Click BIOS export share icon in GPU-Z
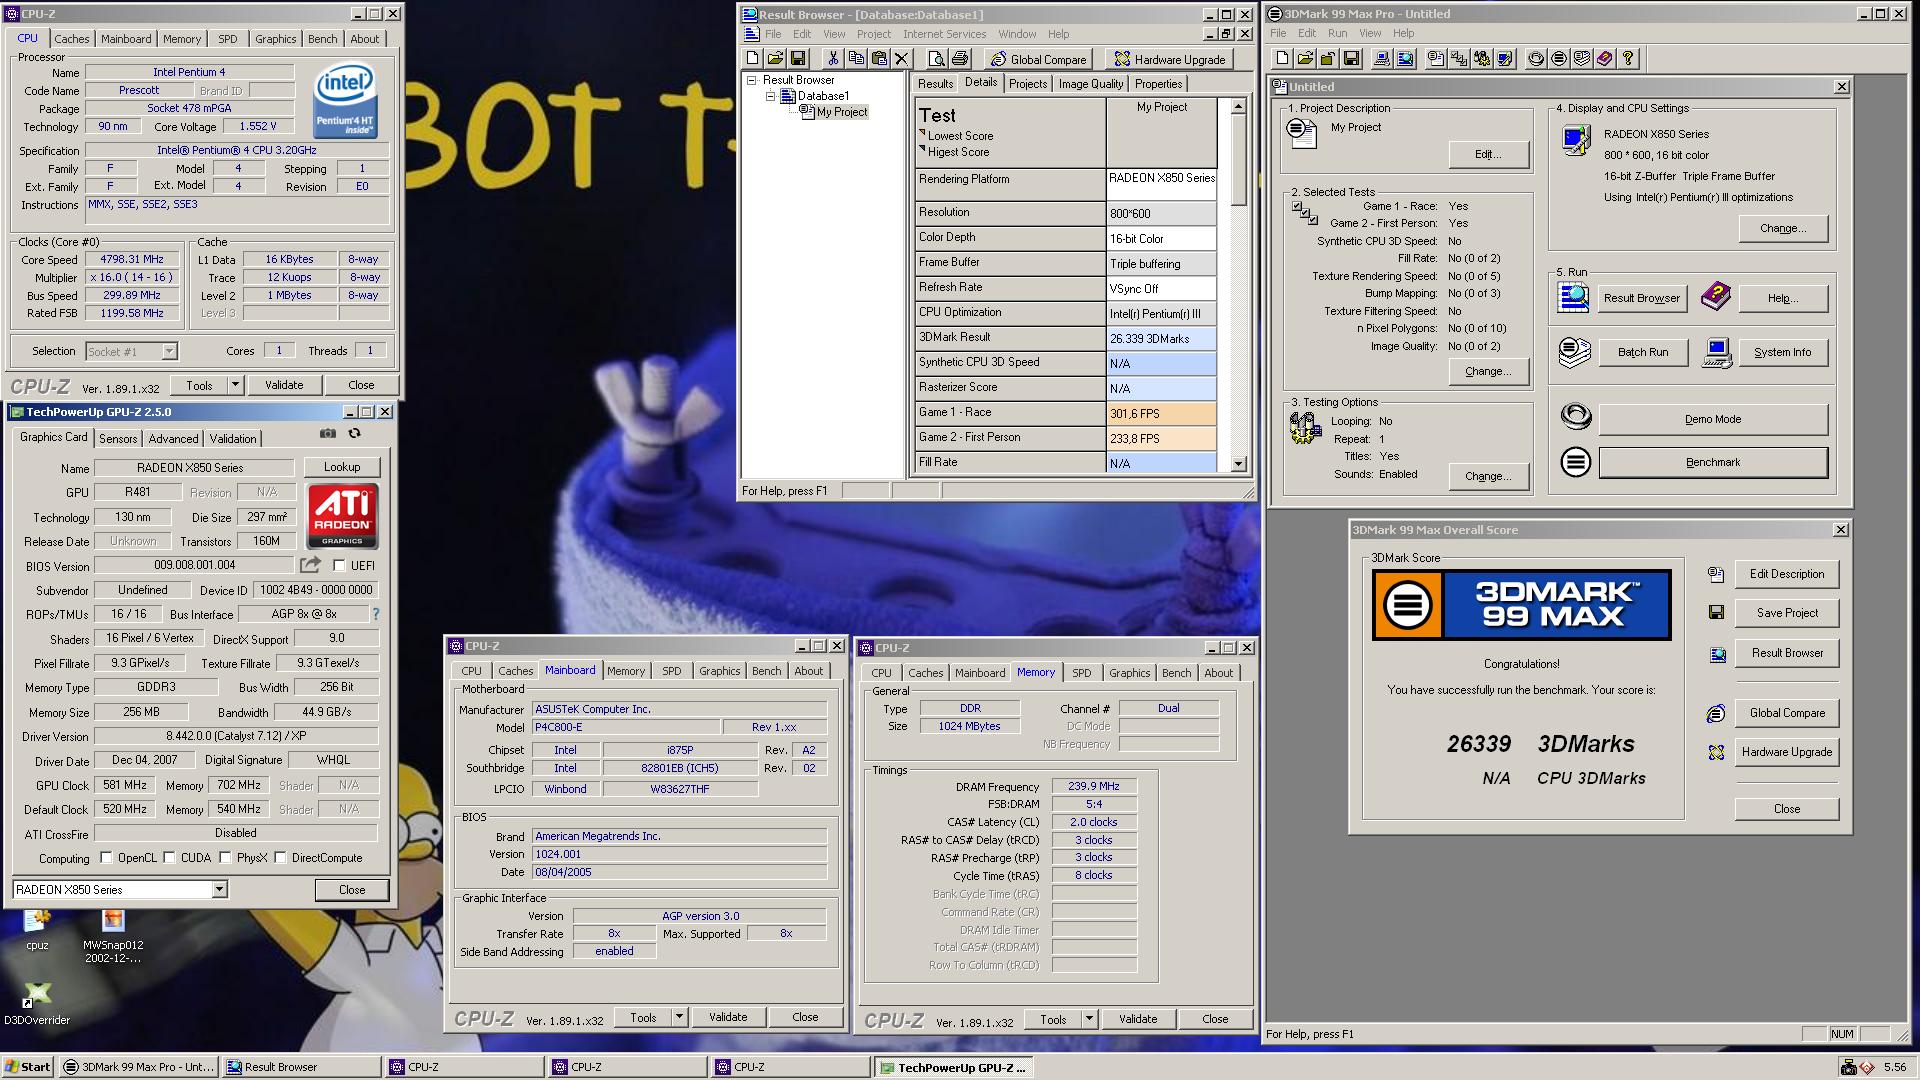The width and height of the screenshot is (1920, 1080). (311, 565)
